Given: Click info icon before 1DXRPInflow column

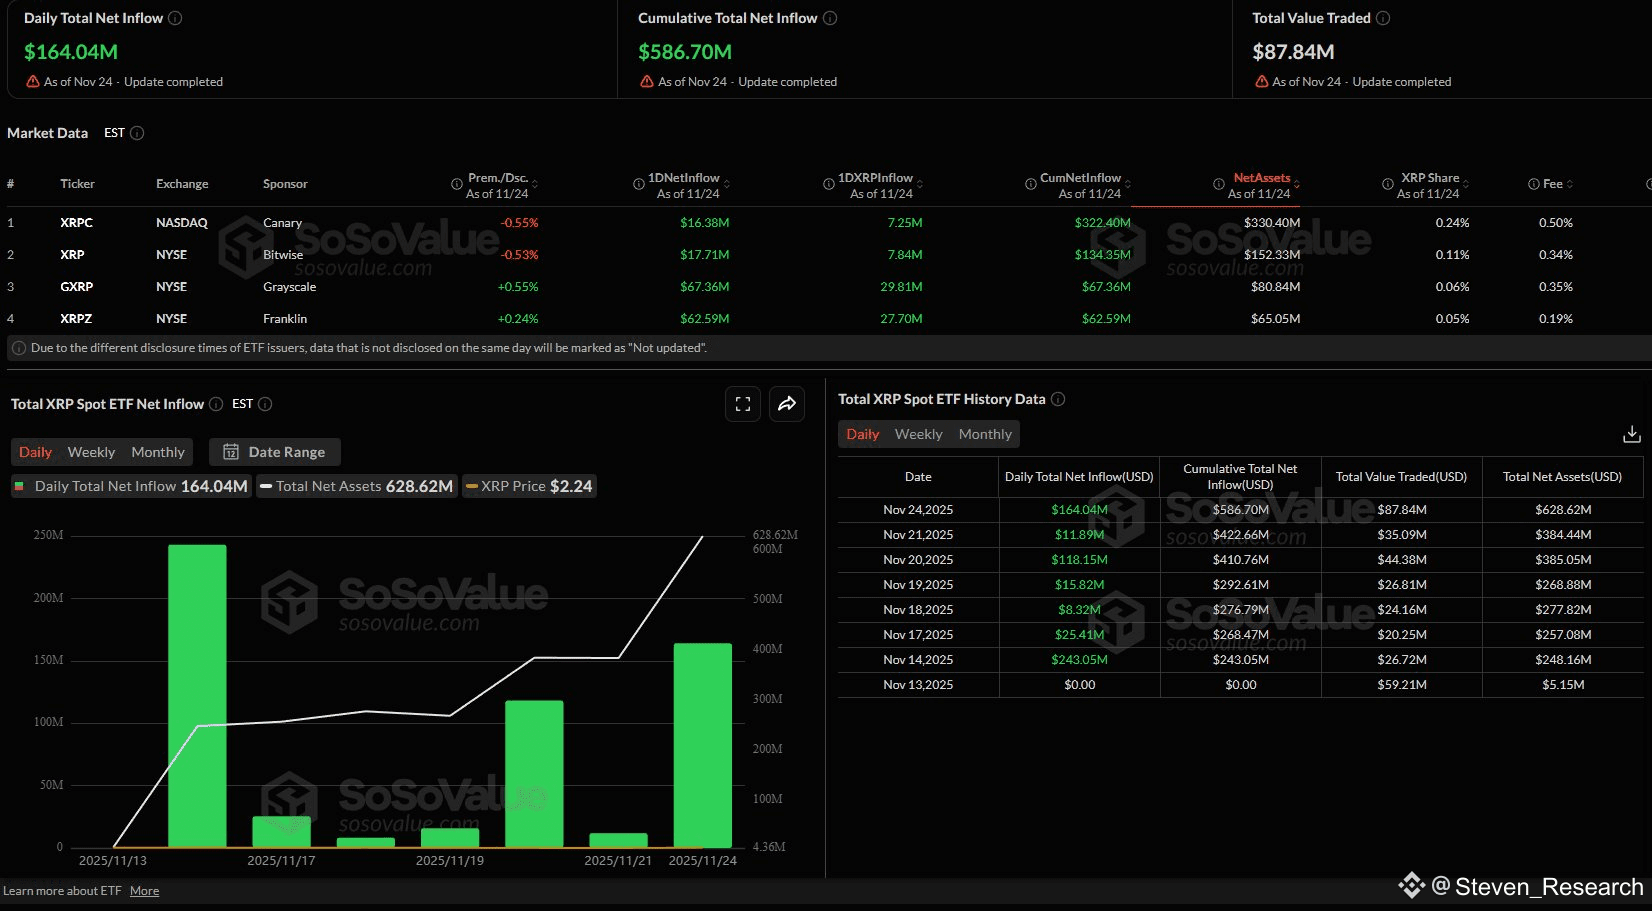Looking at the screenshot, I should click(x=829, y=184).
